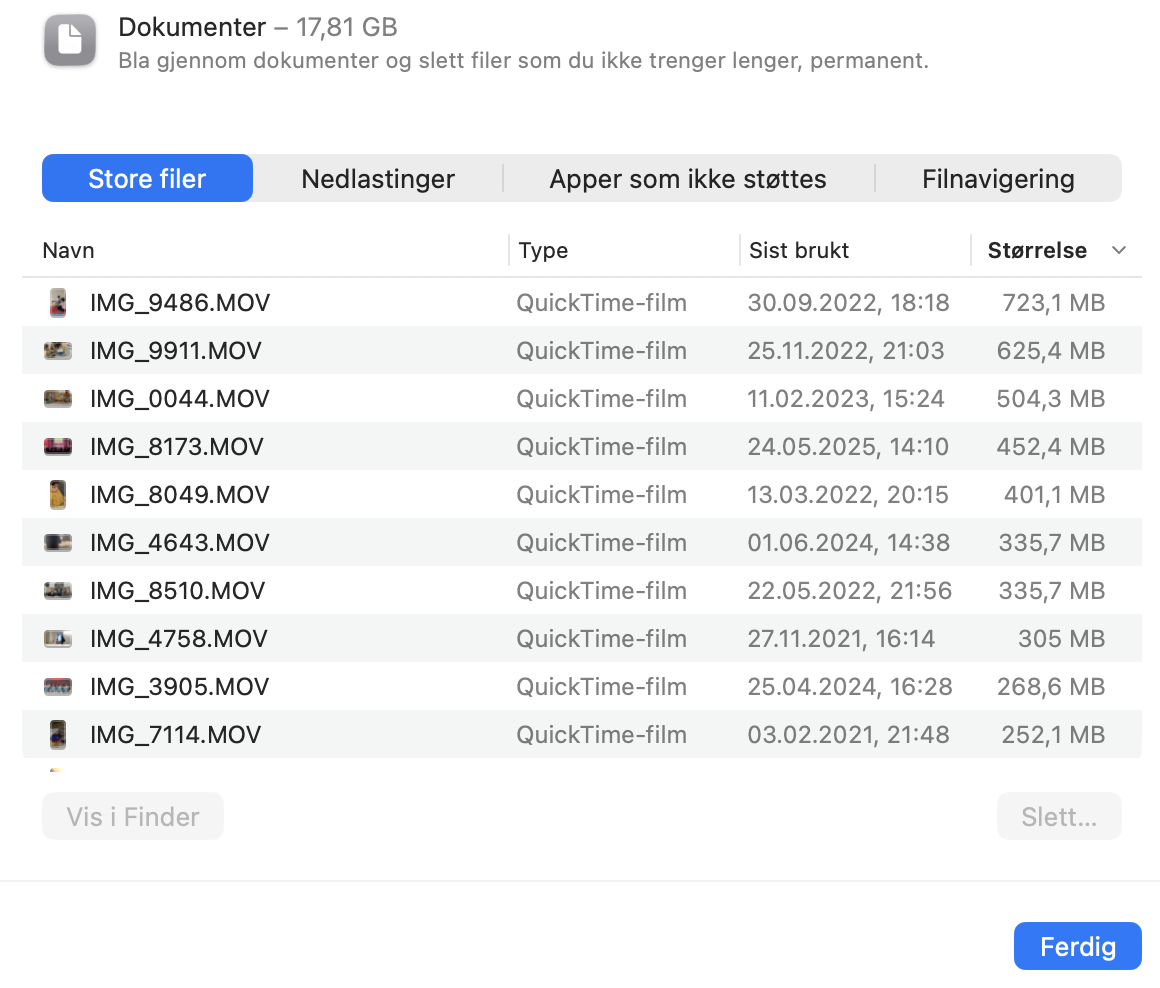Click the 305 MB size value
The image size is (1160, 988).
pos(1062,639)
